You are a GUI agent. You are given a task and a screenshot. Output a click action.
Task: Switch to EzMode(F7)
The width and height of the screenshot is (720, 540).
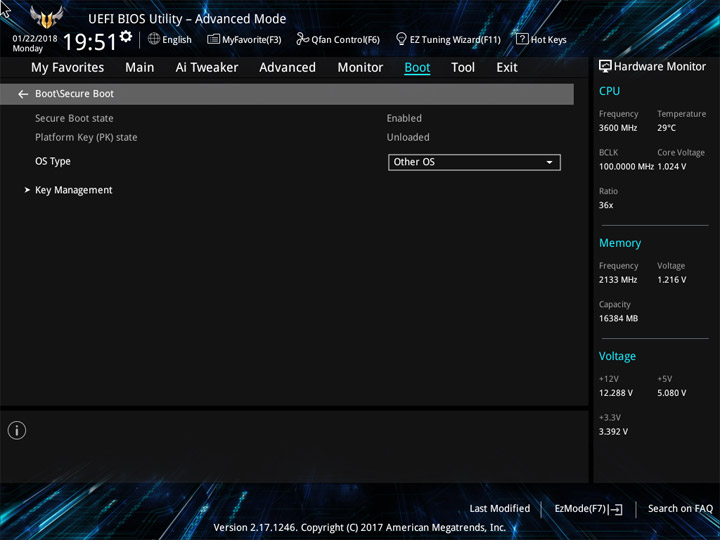click(588, 509)
